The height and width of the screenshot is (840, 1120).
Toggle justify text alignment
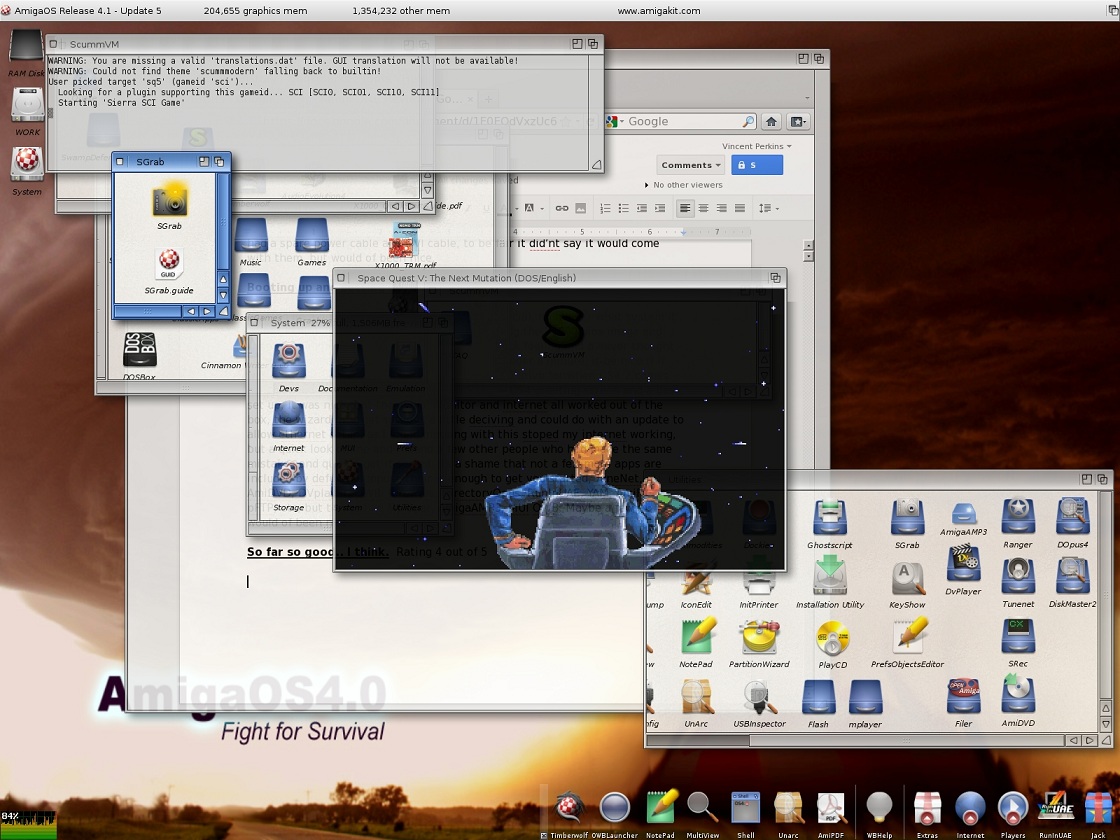[739, 208]
